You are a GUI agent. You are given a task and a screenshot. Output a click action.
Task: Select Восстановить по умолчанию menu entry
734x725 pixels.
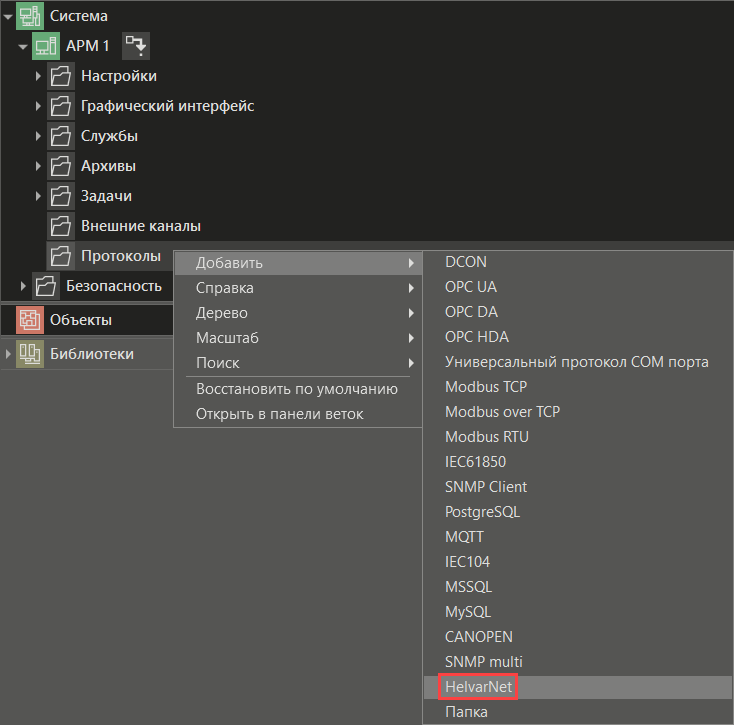coord(296,389)
